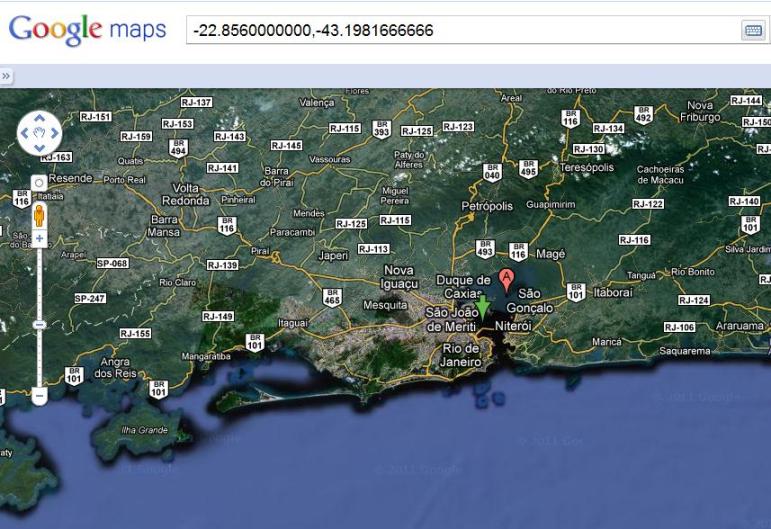Screen dimensions: 771x529
Task: Click the BR 393 highway shield
Action: click(x=382, y=129)
